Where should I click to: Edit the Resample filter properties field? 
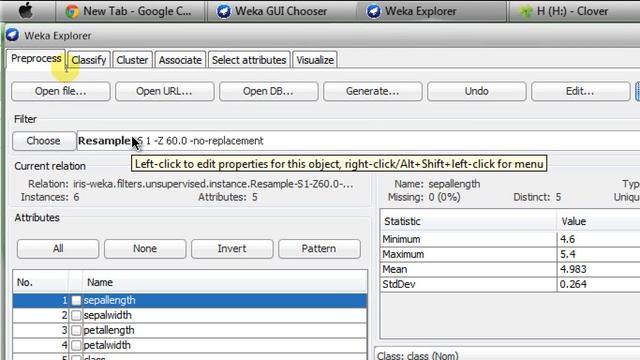click(358, 141)
